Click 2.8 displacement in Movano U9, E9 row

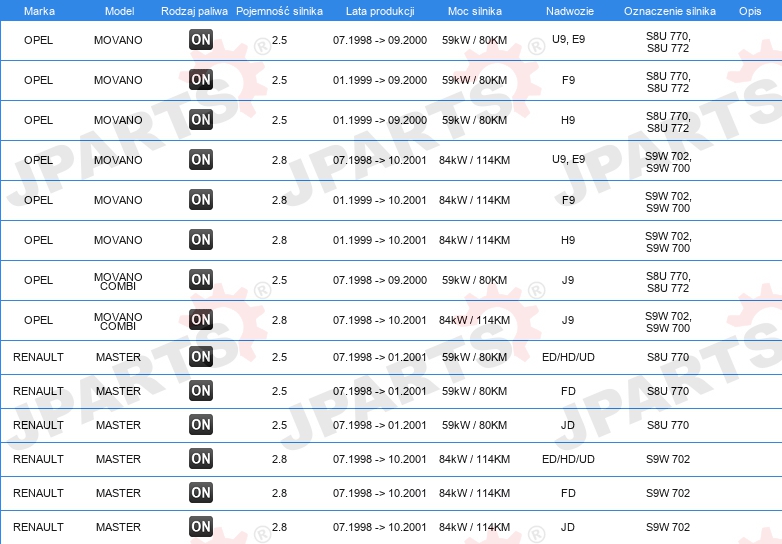point(279,160)
